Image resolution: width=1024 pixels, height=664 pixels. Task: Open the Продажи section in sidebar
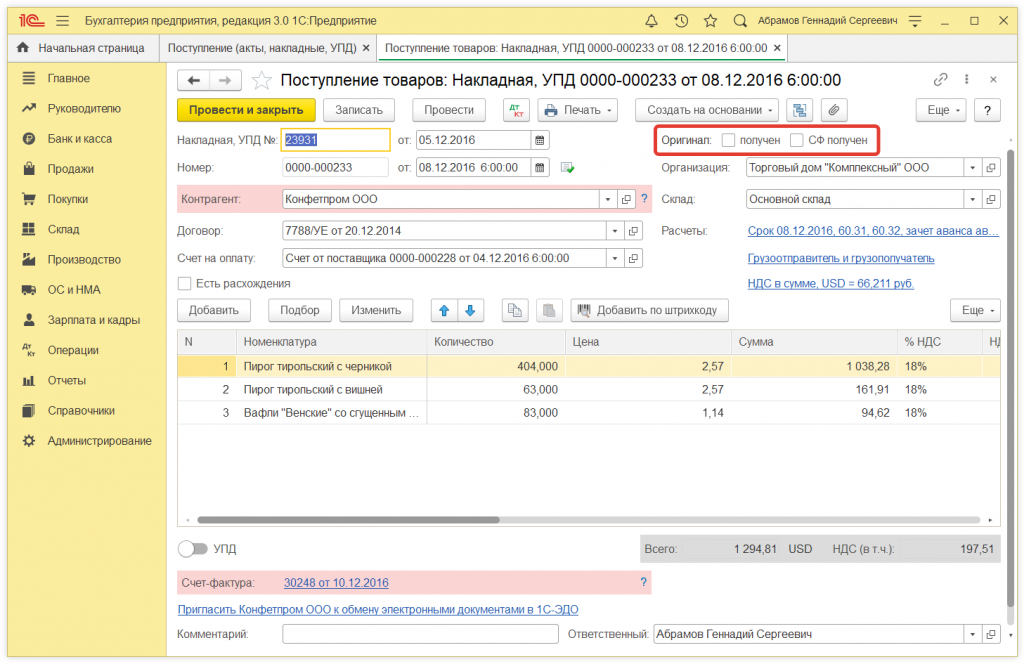[x=70, y=169]
